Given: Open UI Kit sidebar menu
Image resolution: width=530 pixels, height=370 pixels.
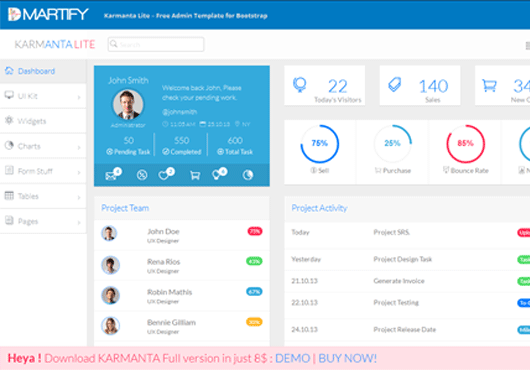Looking at the screenshot, I should point(43,96).
